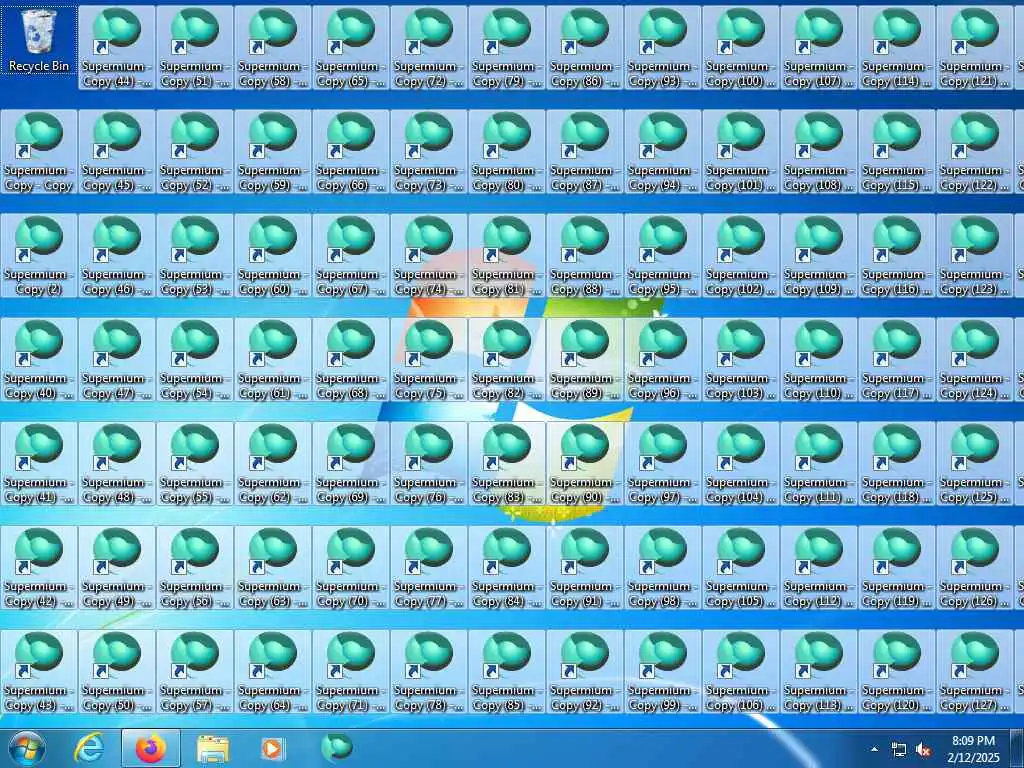
Task: Select Supermium Copy (42) shortcut
Action: [x=39, y=568]
